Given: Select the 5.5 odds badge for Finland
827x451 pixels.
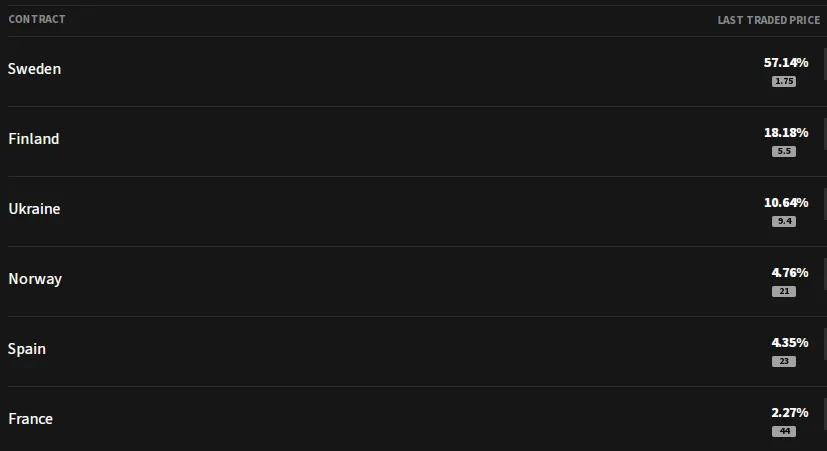Looking at the screenshot, I should 784,151.
